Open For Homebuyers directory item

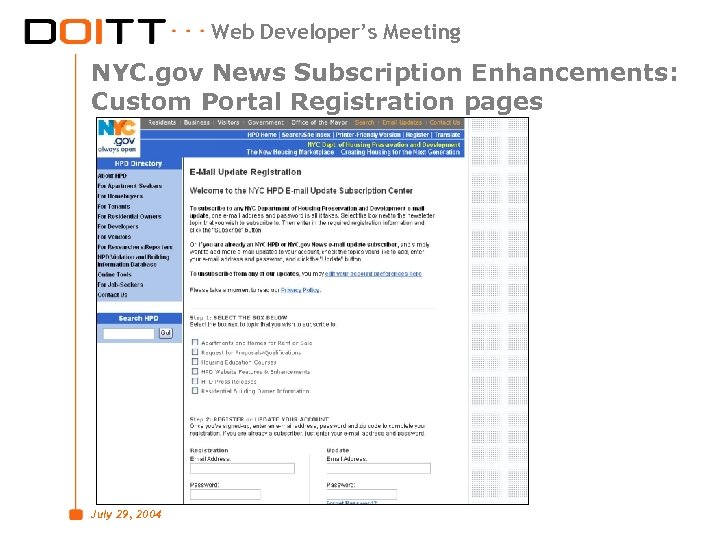click(x=120, y=196)
